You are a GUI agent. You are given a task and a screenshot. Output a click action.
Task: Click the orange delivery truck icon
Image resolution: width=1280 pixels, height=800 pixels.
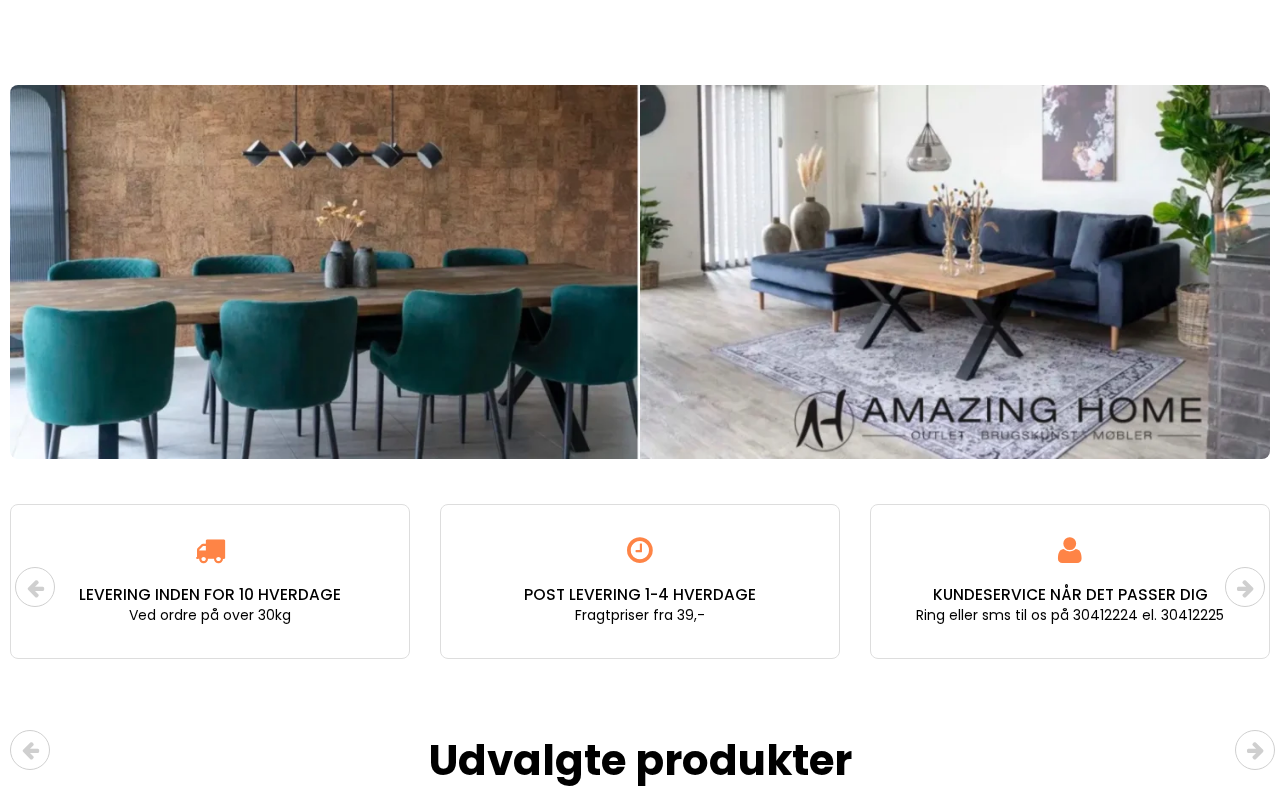(210, 551)
